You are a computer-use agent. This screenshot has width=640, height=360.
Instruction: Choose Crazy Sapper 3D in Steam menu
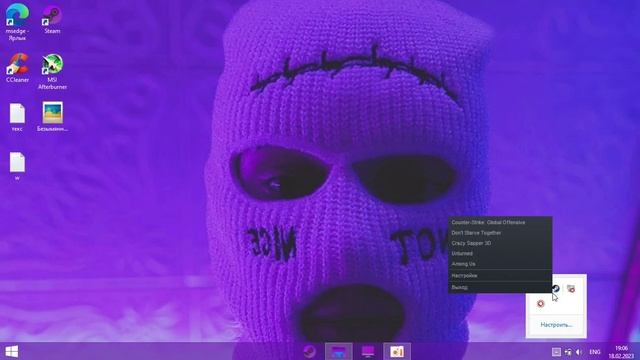[500, 243]
